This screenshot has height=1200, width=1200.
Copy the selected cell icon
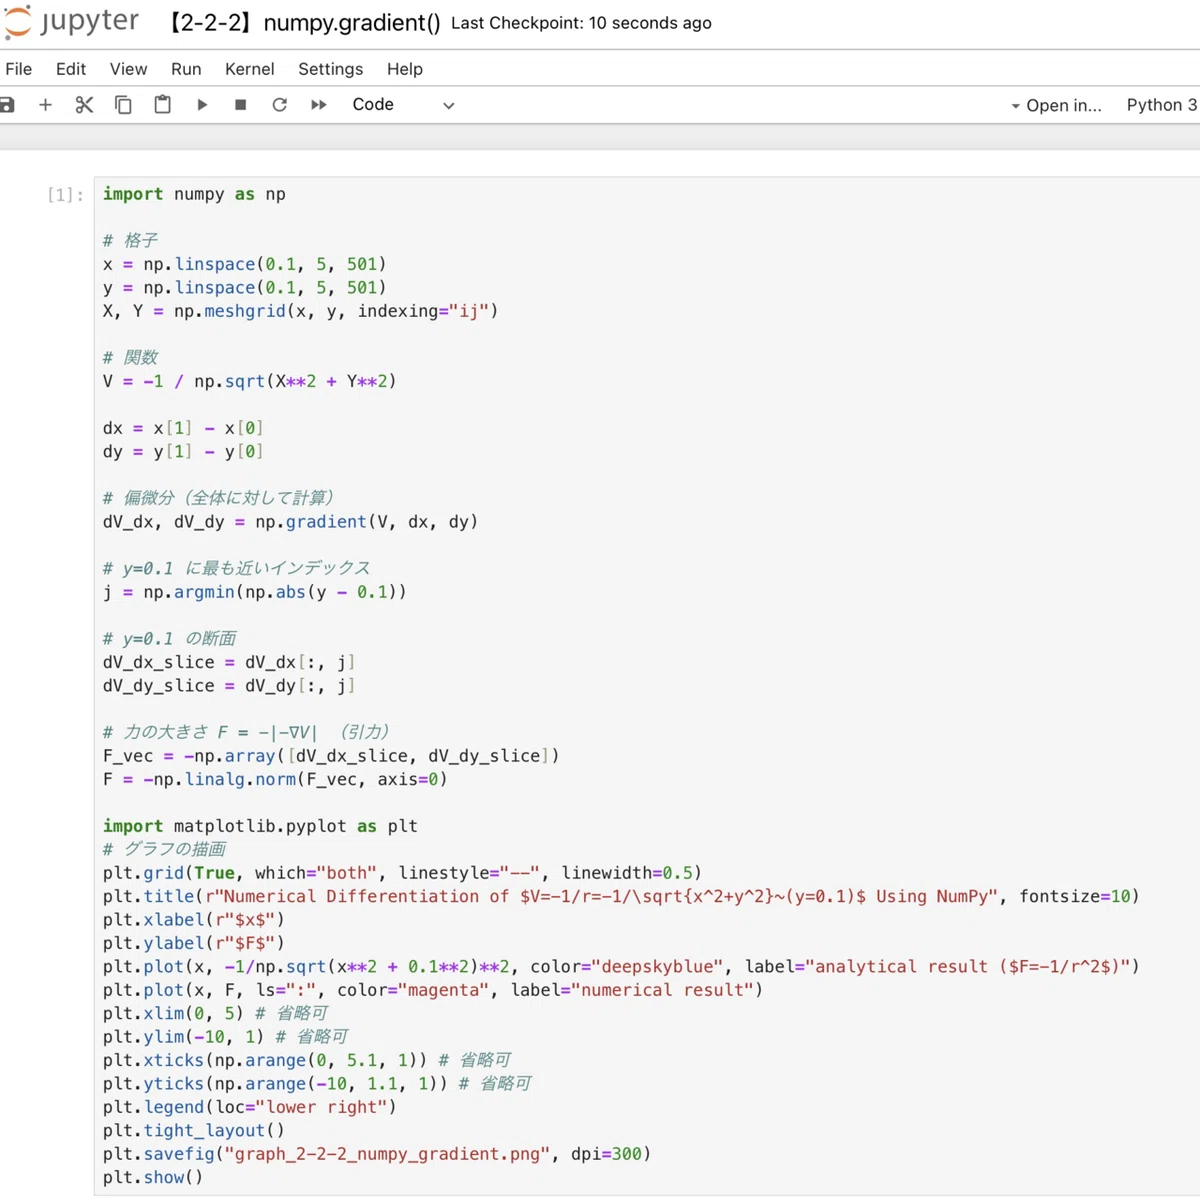[x=123, y=105]
